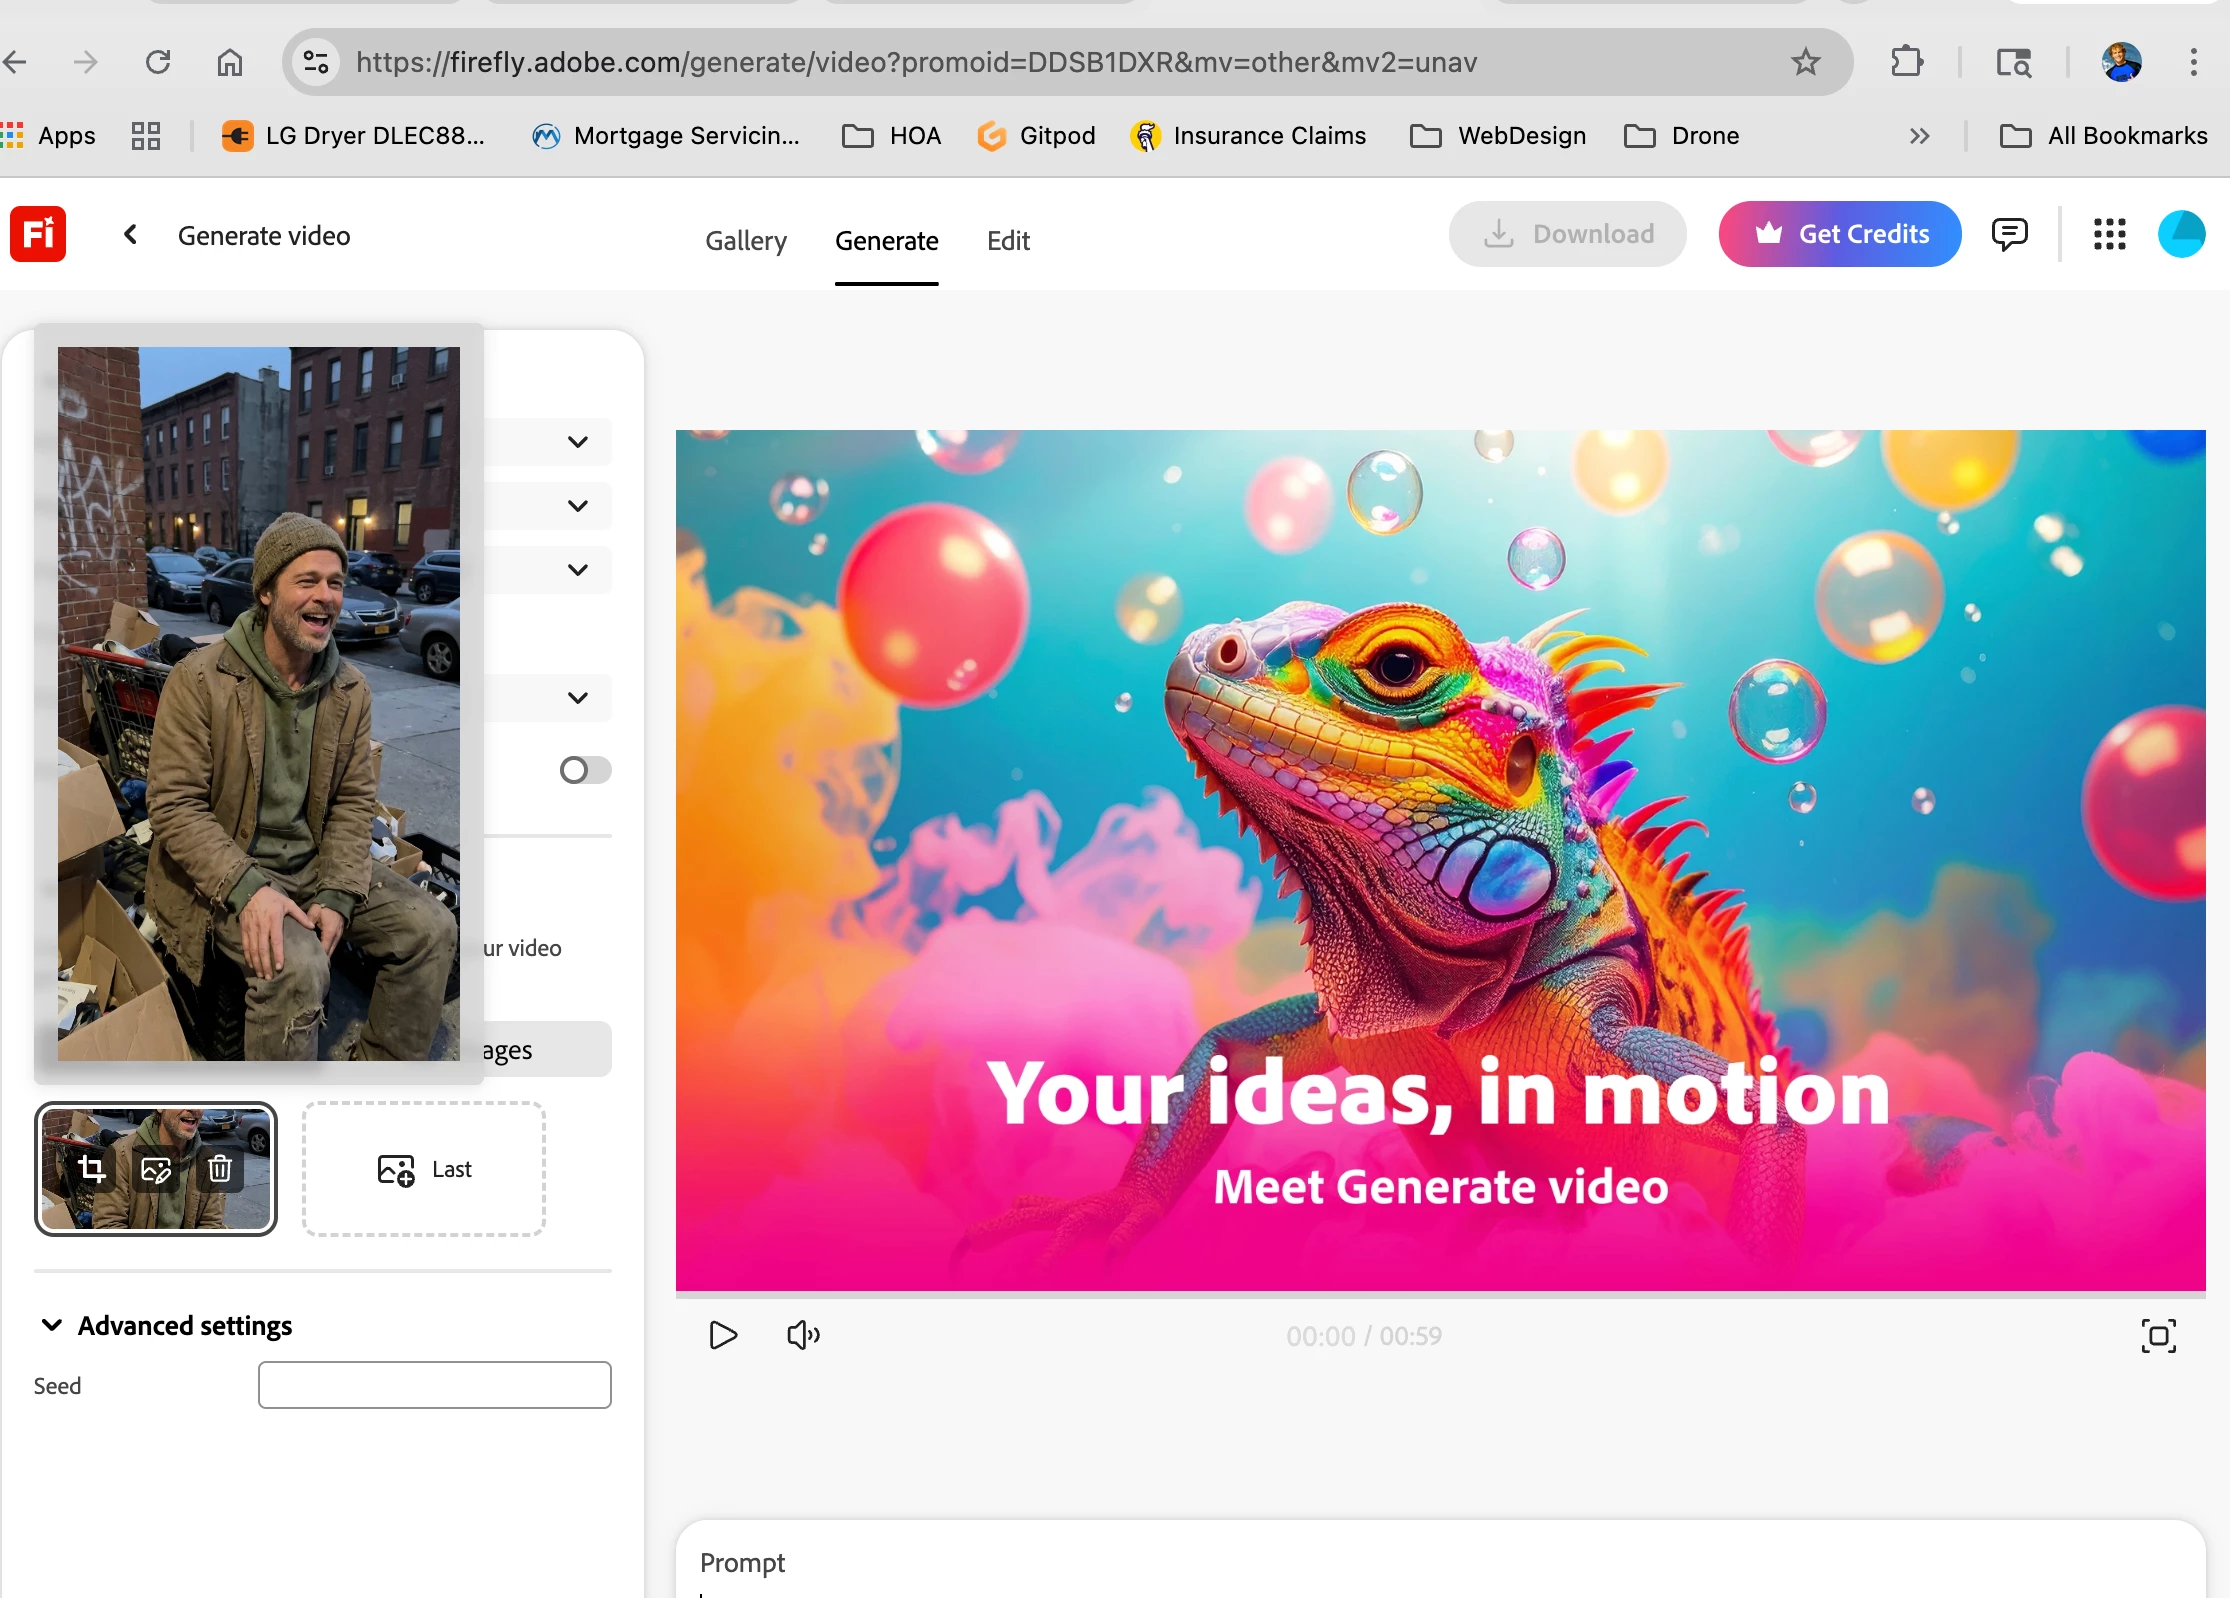The image size is (2230, 1598).
Task: Click the Get Credits button
Action: pyautogui.click(x=1839, y=234)
